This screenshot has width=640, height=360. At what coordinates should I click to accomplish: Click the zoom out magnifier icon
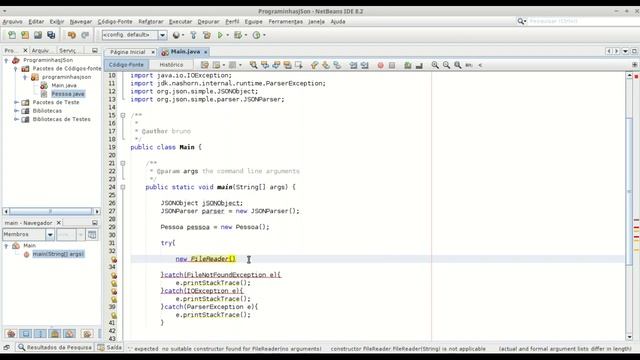click(x=447, y=65)
